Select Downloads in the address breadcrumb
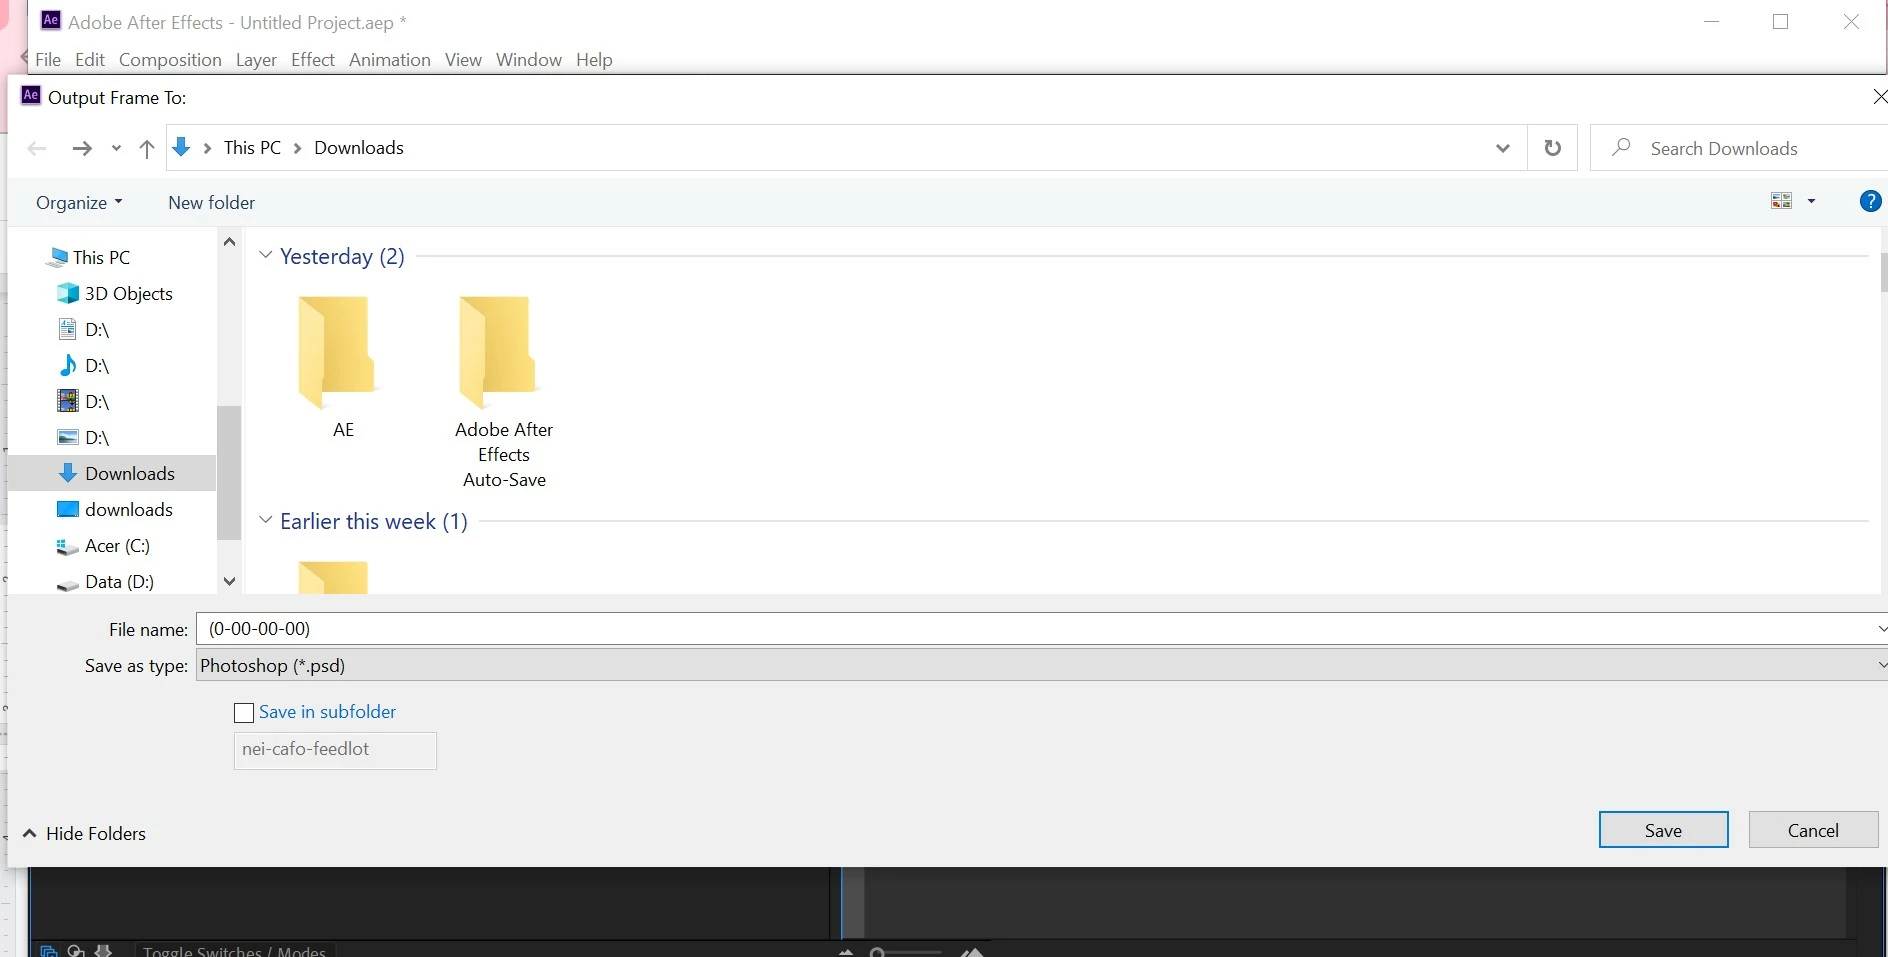1888x957 pixels. point(359,147)
